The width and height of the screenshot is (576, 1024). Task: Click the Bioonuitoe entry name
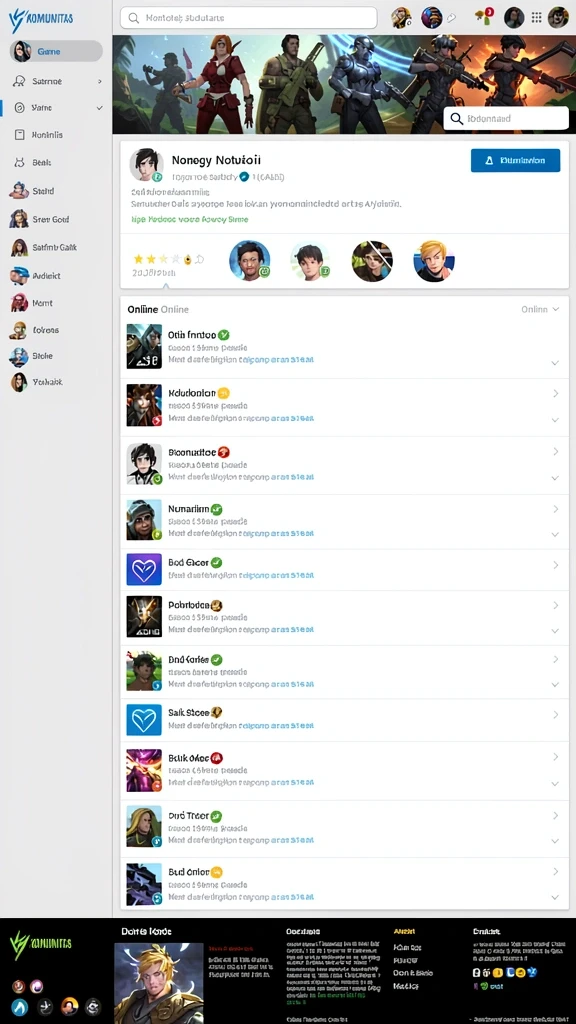[x=192, y=451]
